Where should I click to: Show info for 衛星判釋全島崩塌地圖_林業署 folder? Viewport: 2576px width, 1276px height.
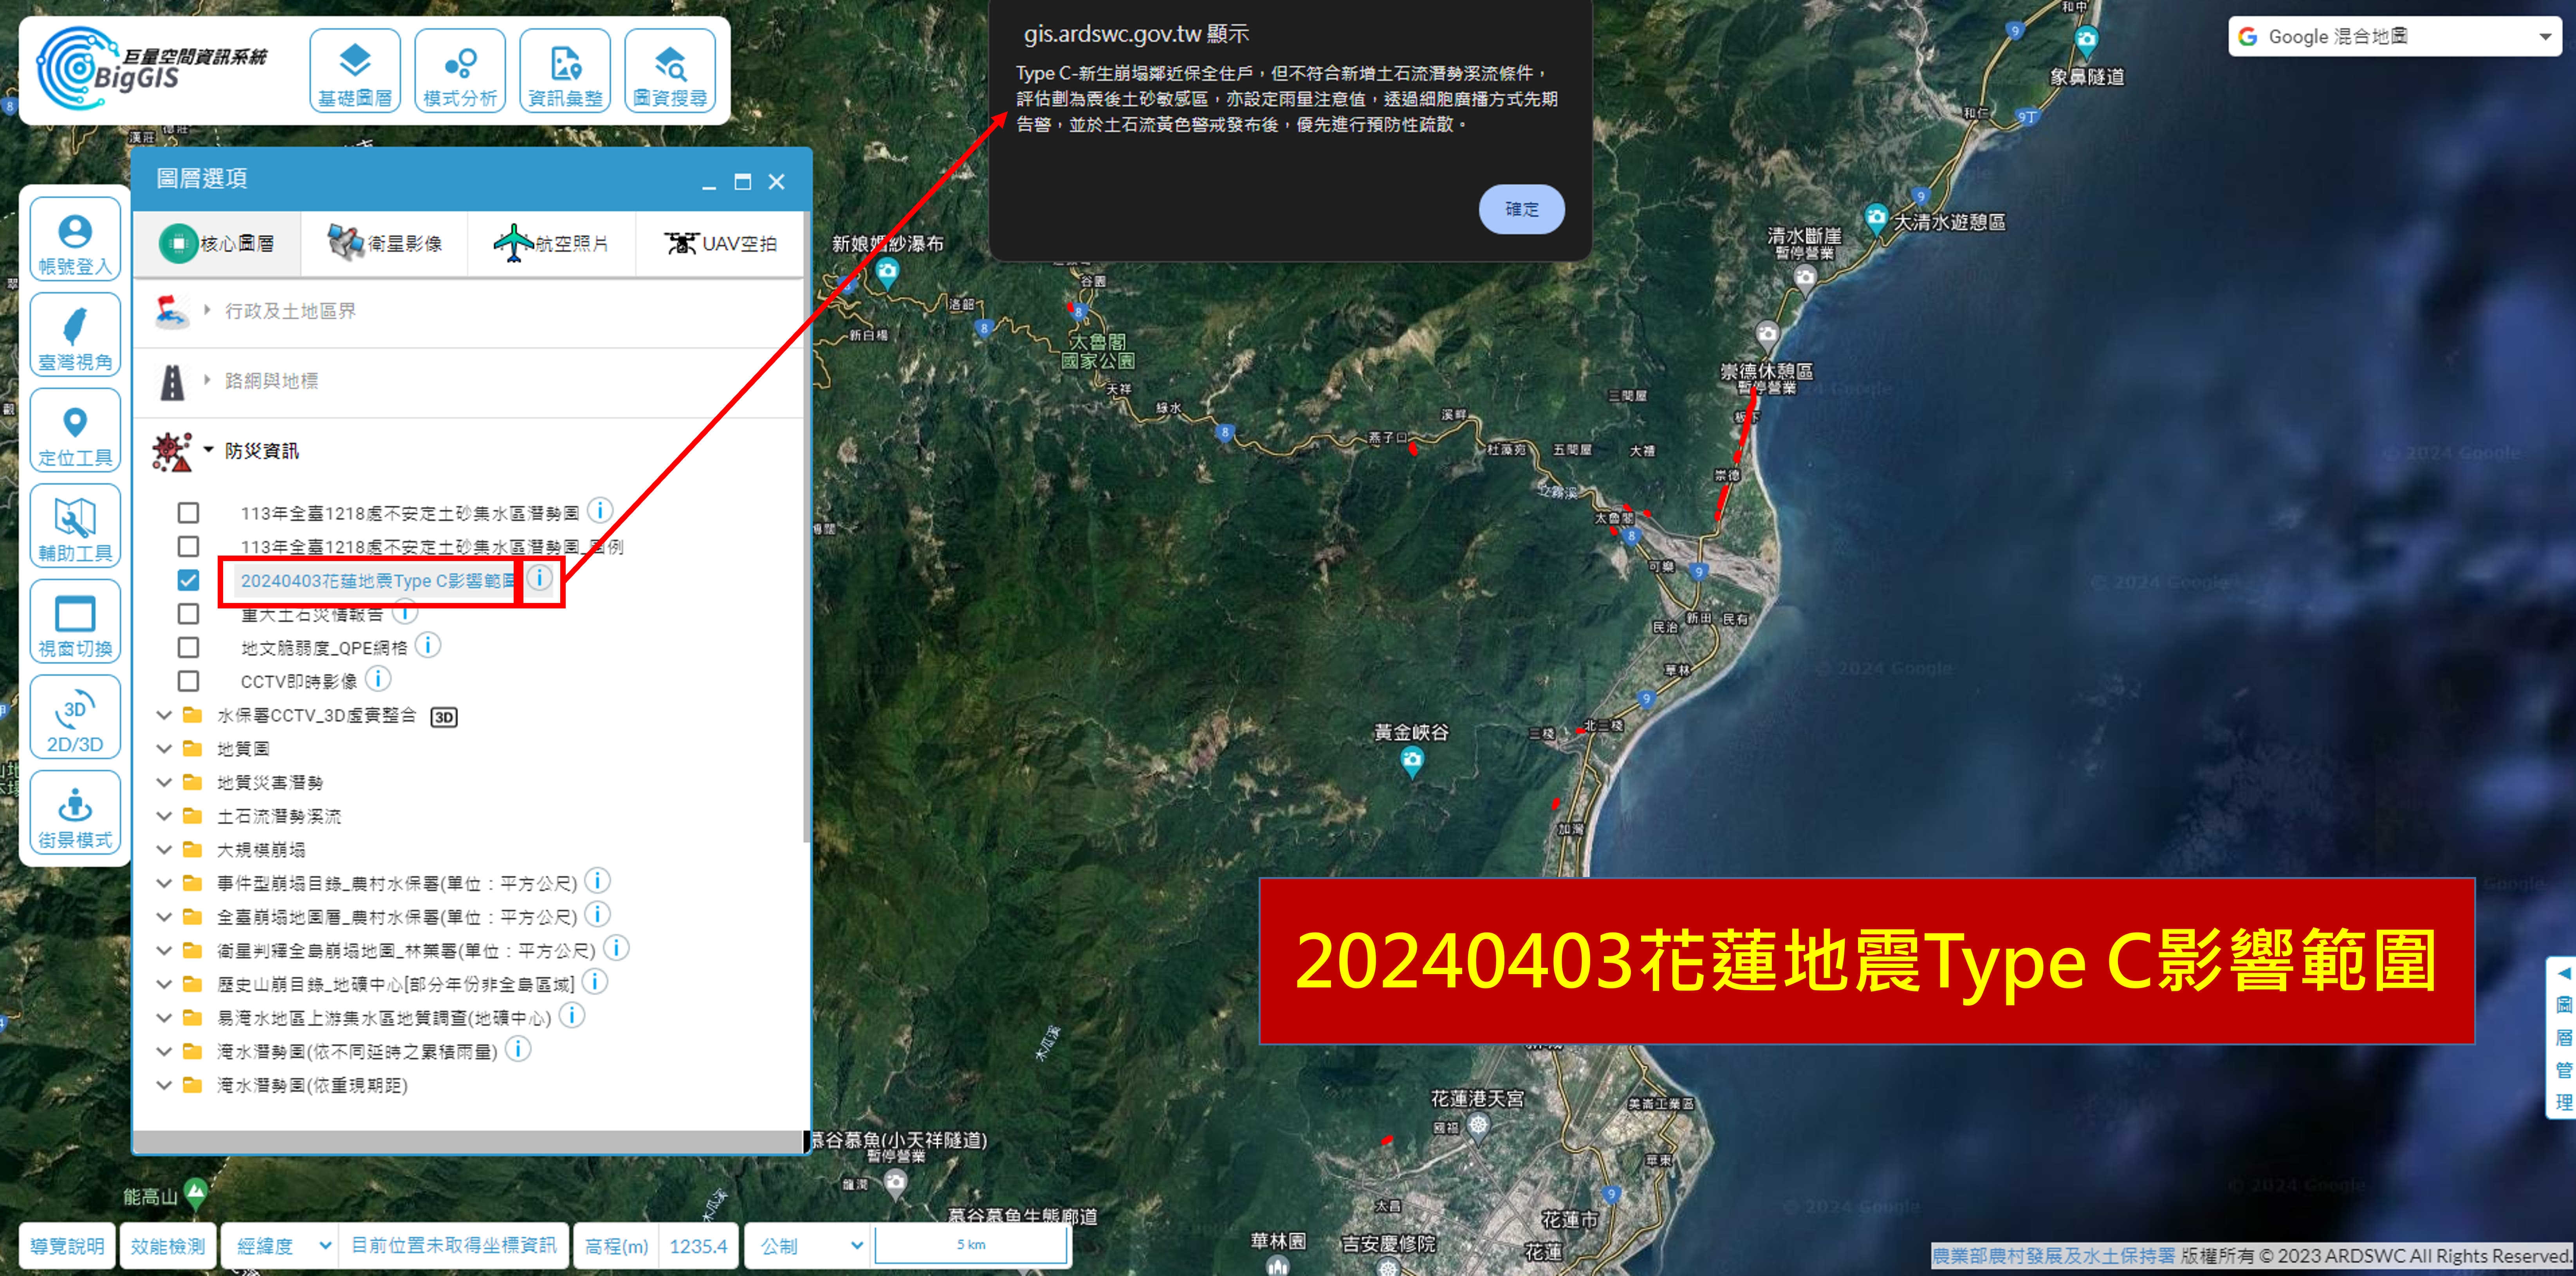click(616, 948)
